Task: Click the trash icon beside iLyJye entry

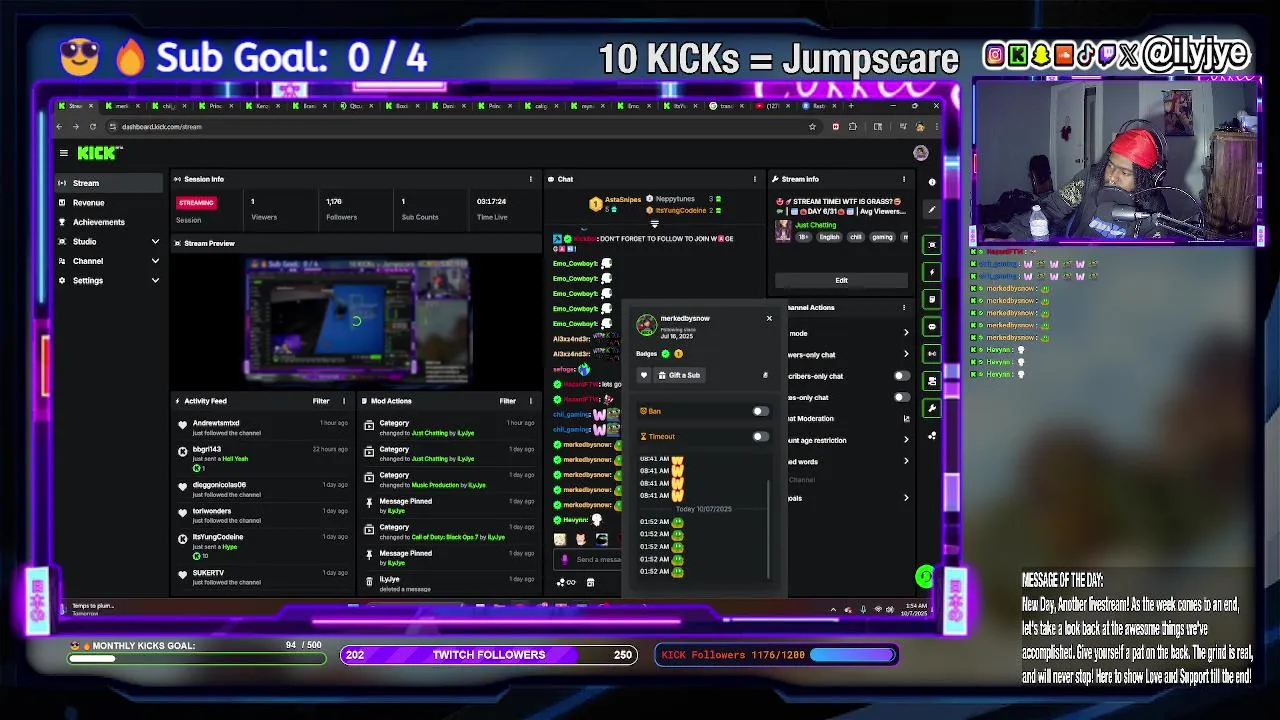Action: 369,581
